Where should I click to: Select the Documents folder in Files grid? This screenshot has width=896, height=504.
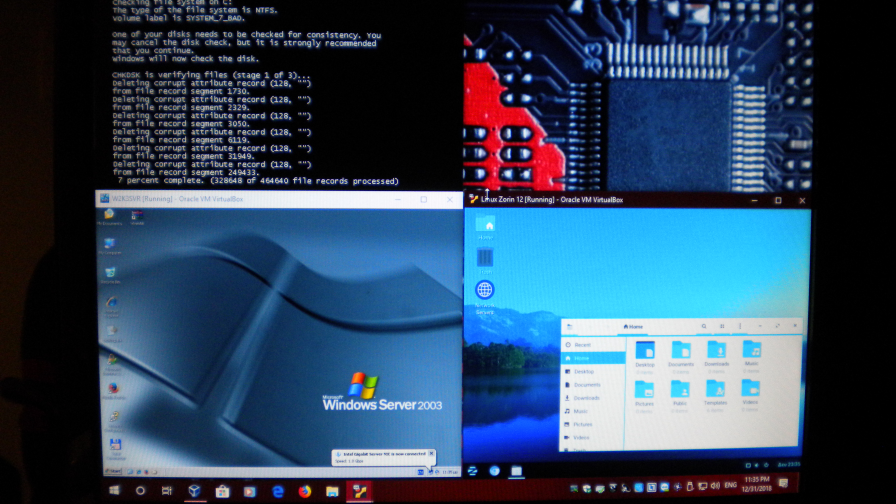click(x=681, y=355)
